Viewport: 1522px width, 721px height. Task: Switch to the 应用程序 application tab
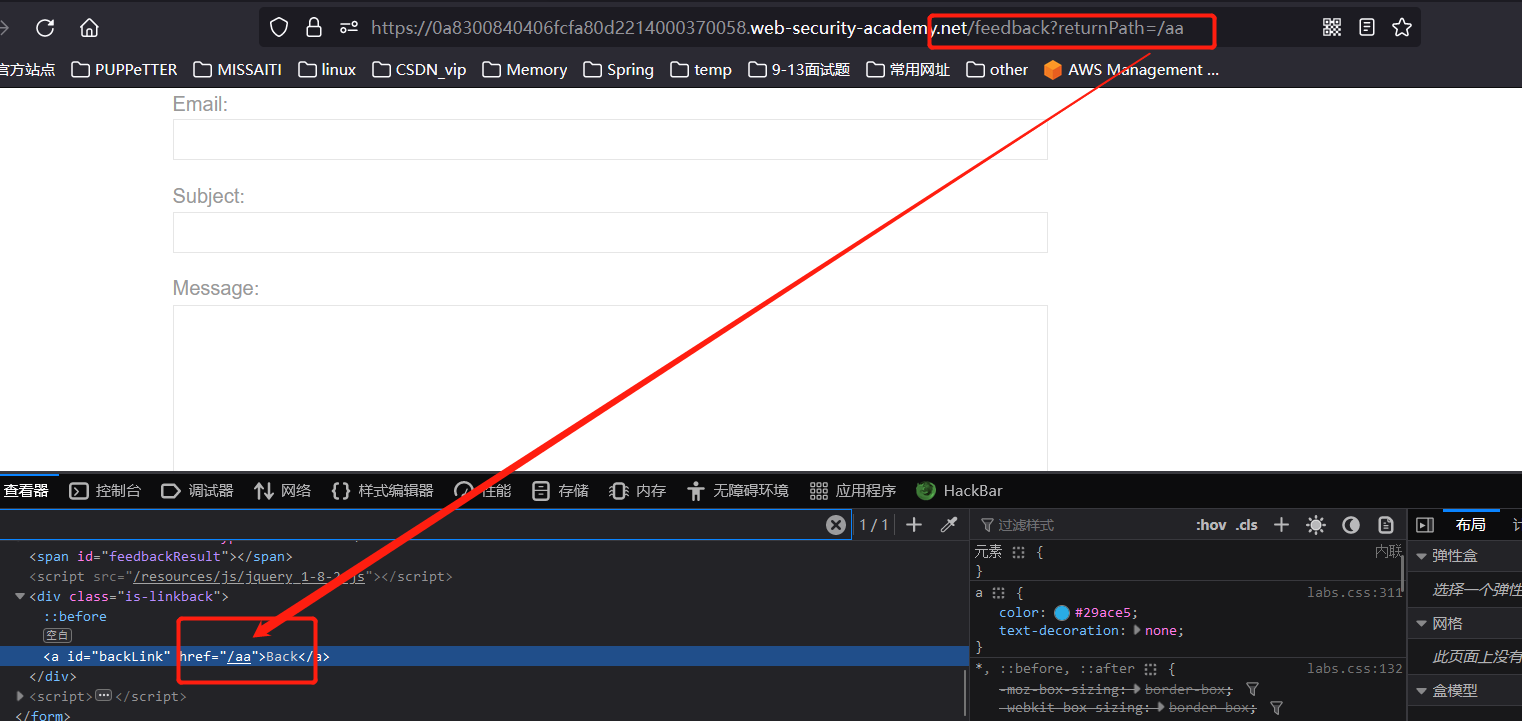click(x=853, y=491)
